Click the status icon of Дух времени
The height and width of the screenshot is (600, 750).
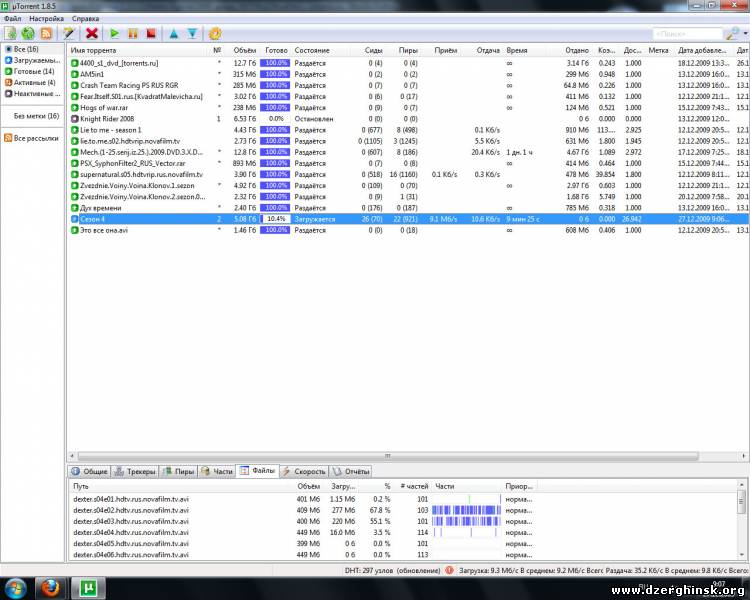pyautogui.click(x=75, y=208)
